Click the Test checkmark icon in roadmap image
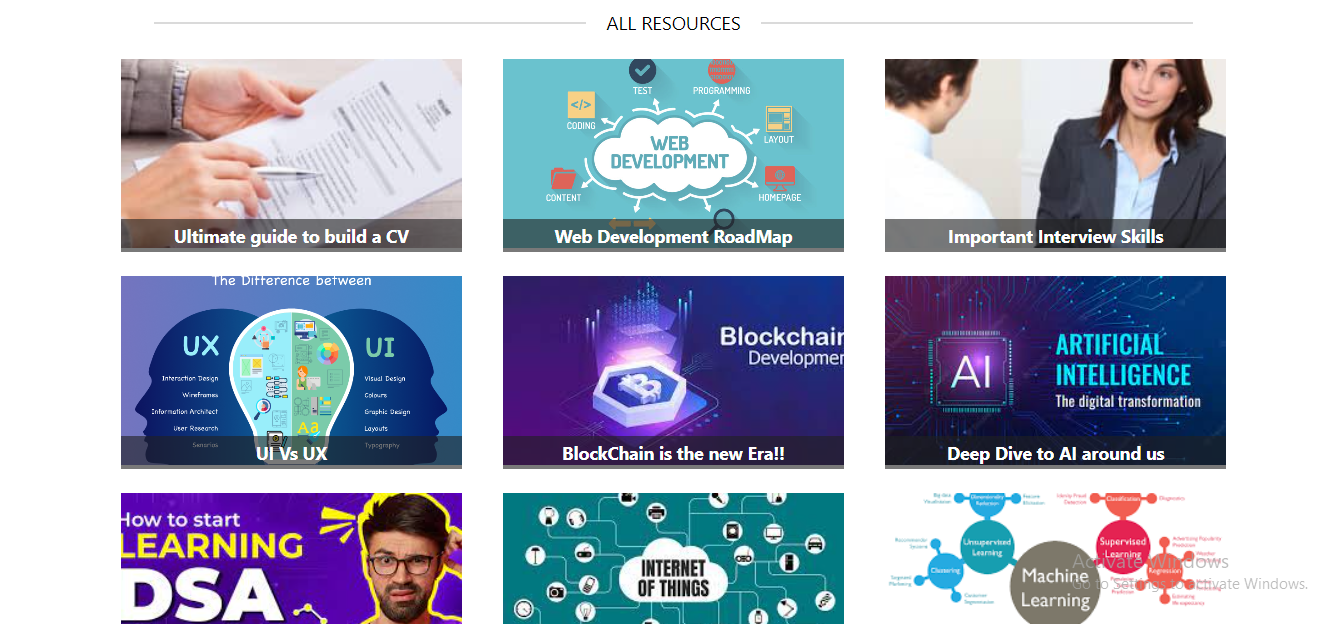 [x=642, y=71]
